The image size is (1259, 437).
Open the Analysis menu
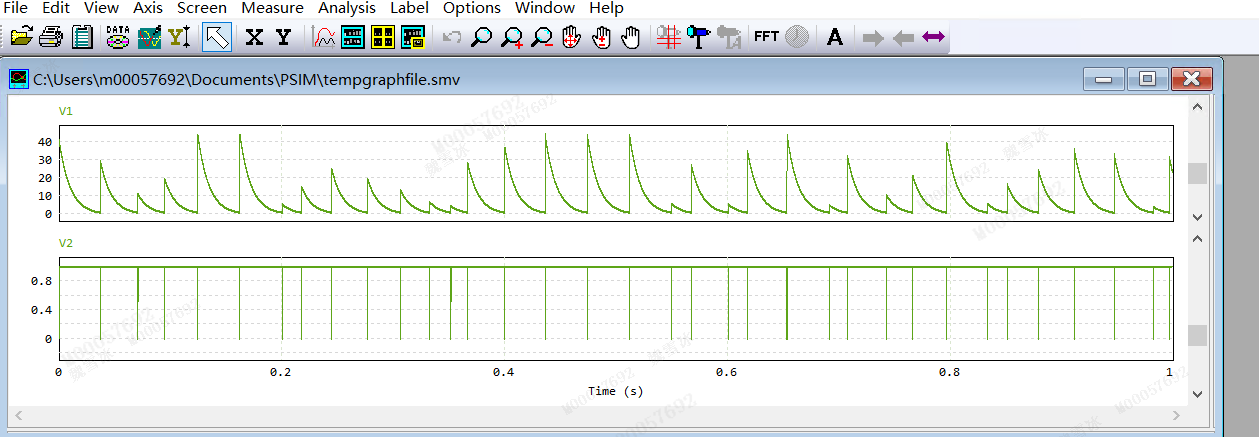[347, 8]
